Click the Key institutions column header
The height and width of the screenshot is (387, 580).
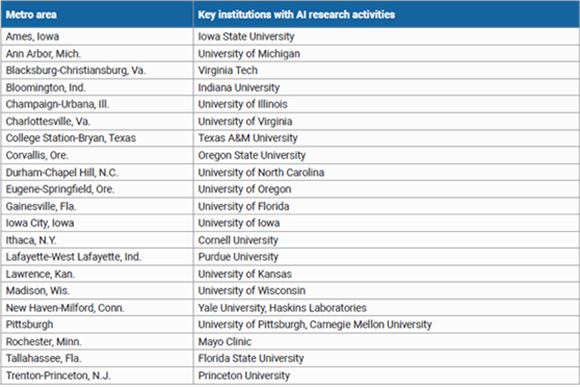387,14
